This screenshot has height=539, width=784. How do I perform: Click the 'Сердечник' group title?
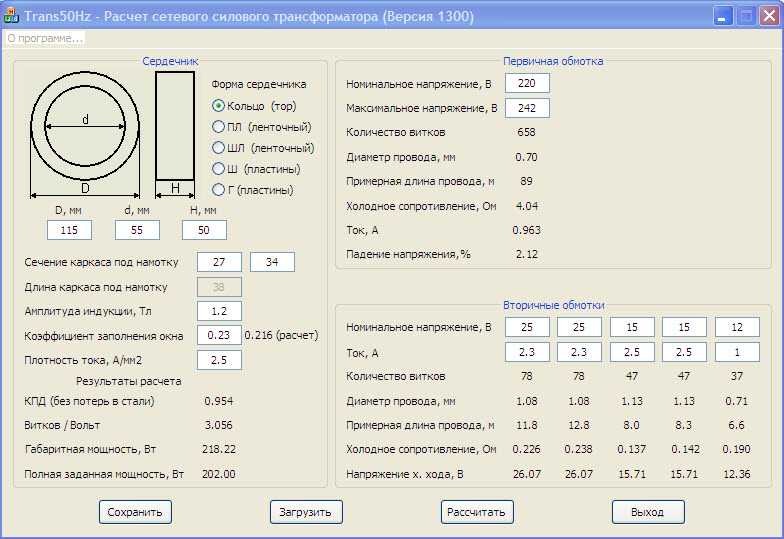[x=170, y=61]
